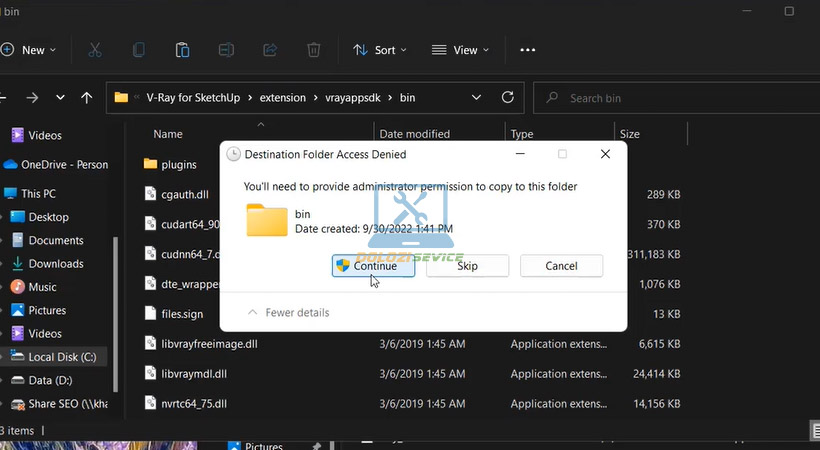
Task: Open the Downloads folder in sidebar
Action: tap(55, 264)
